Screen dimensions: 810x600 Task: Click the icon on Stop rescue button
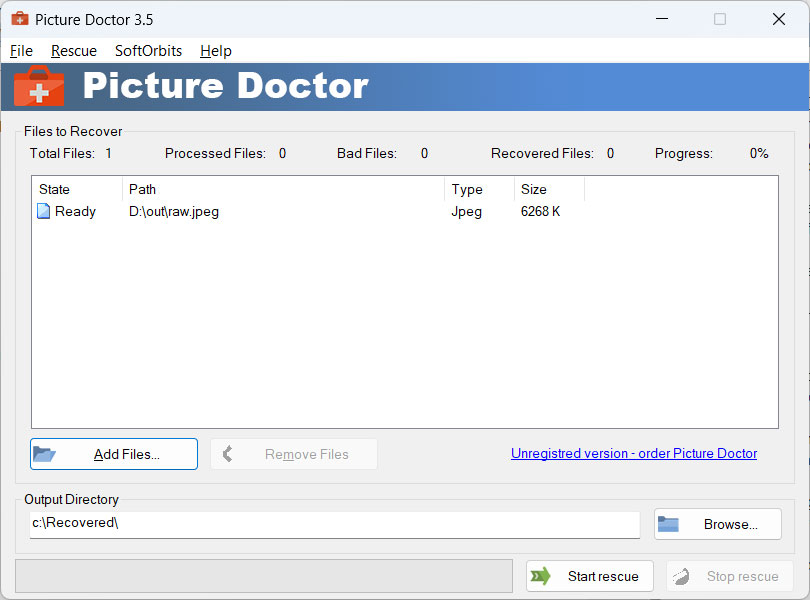coord(681,576)
